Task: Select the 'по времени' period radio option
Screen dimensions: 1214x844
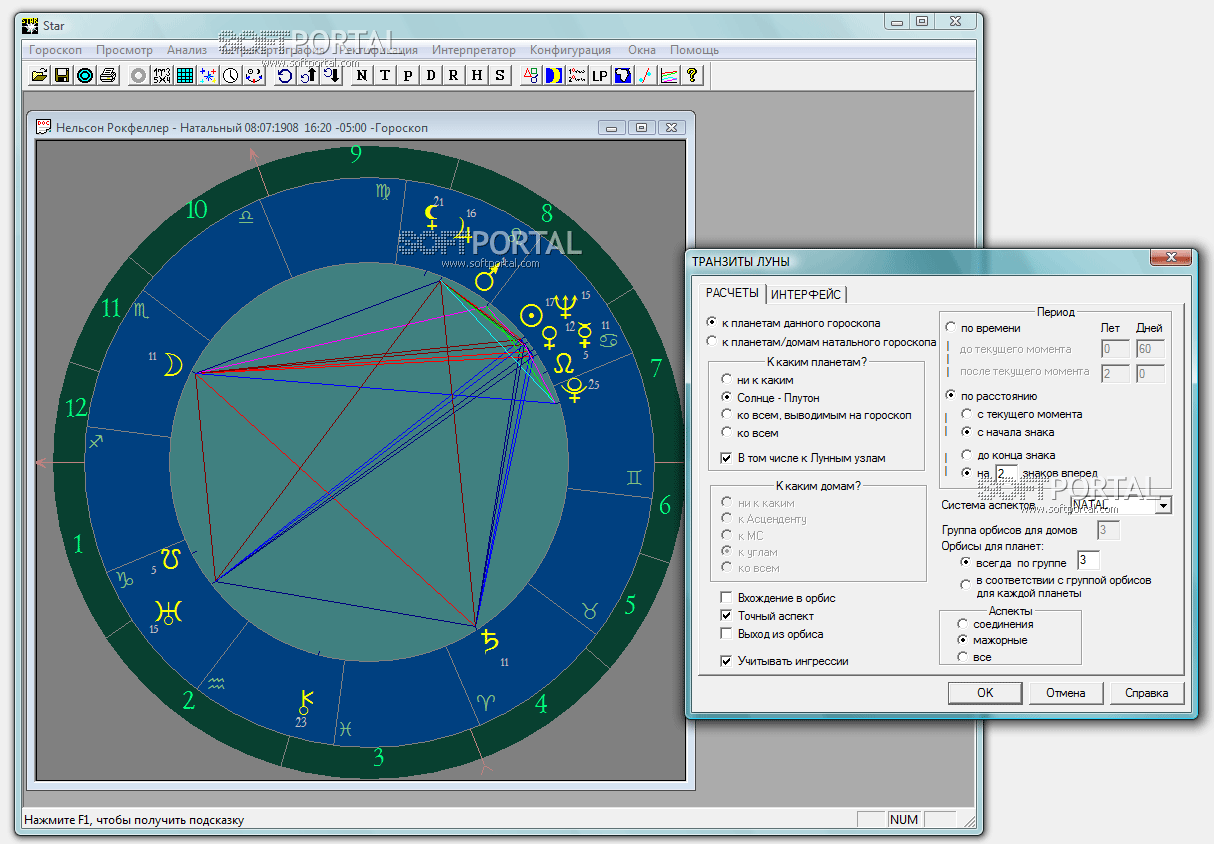Action: pos(951,328)
